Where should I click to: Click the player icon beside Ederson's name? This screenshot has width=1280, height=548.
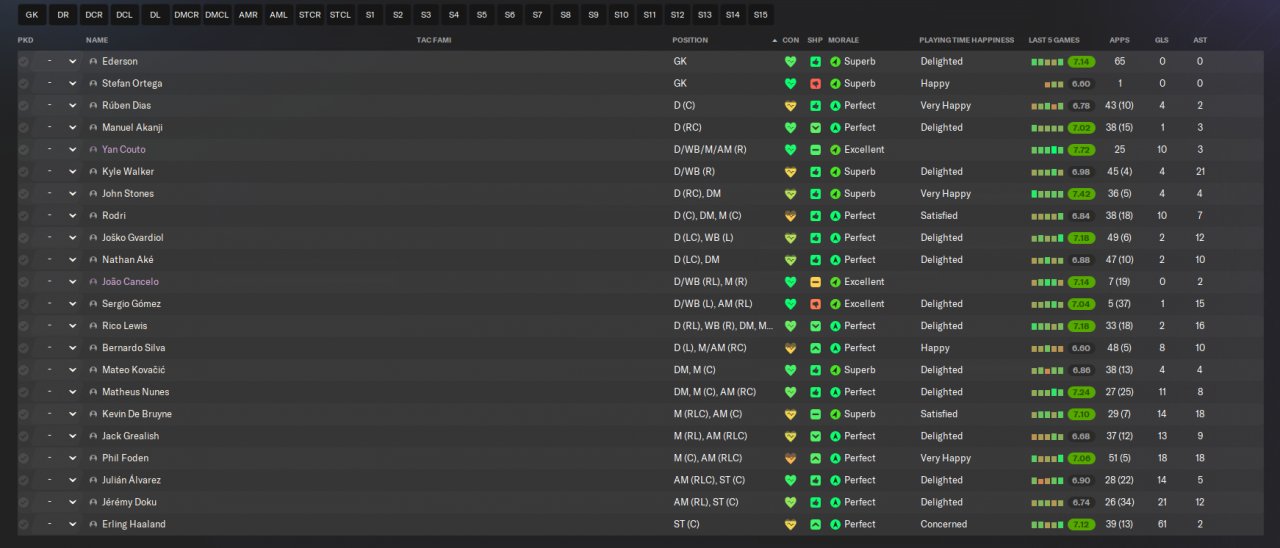(x=93, y=61)
